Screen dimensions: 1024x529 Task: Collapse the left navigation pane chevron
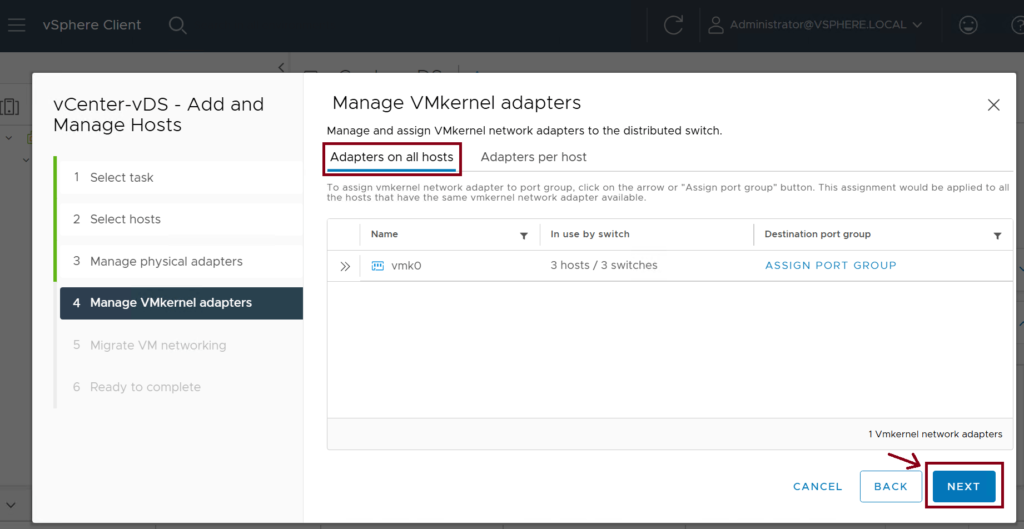coord(281,67)
